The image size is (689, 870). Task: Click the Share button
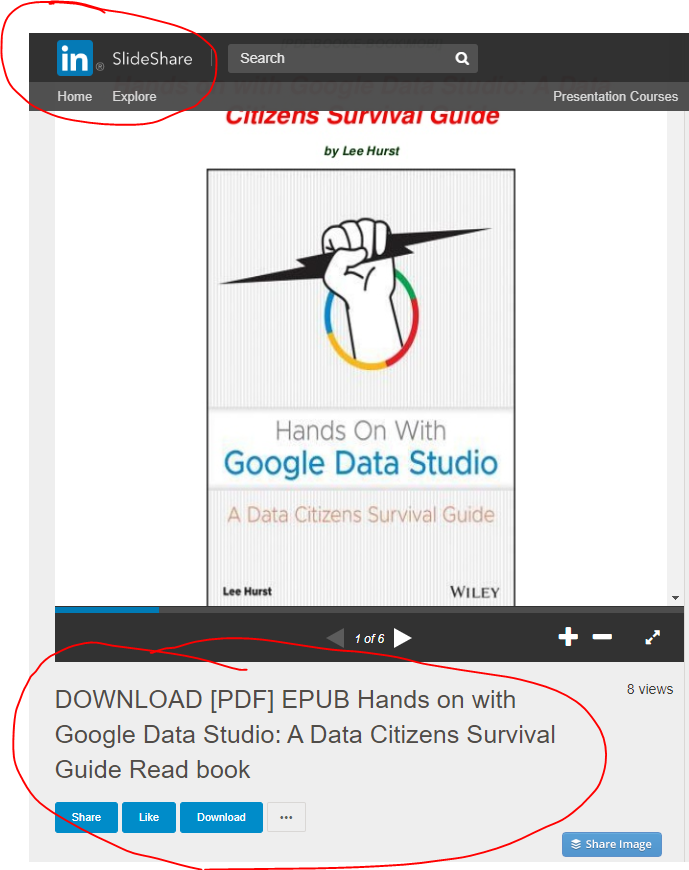87,817
